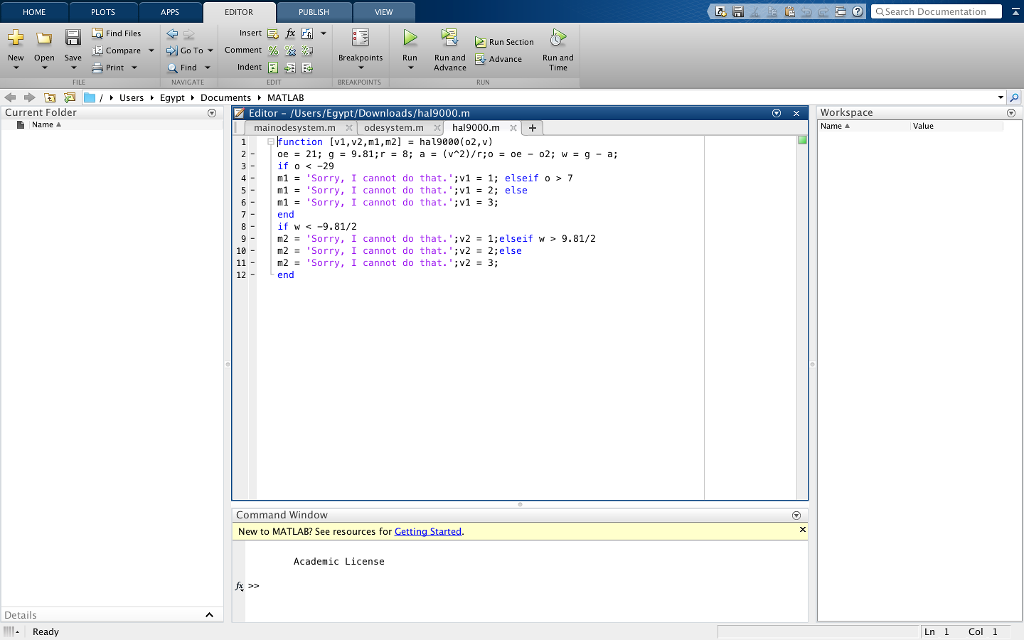1024x640 pixels.
Task: Click Paste icon in quick access toolbar
Action: point(789,11)
